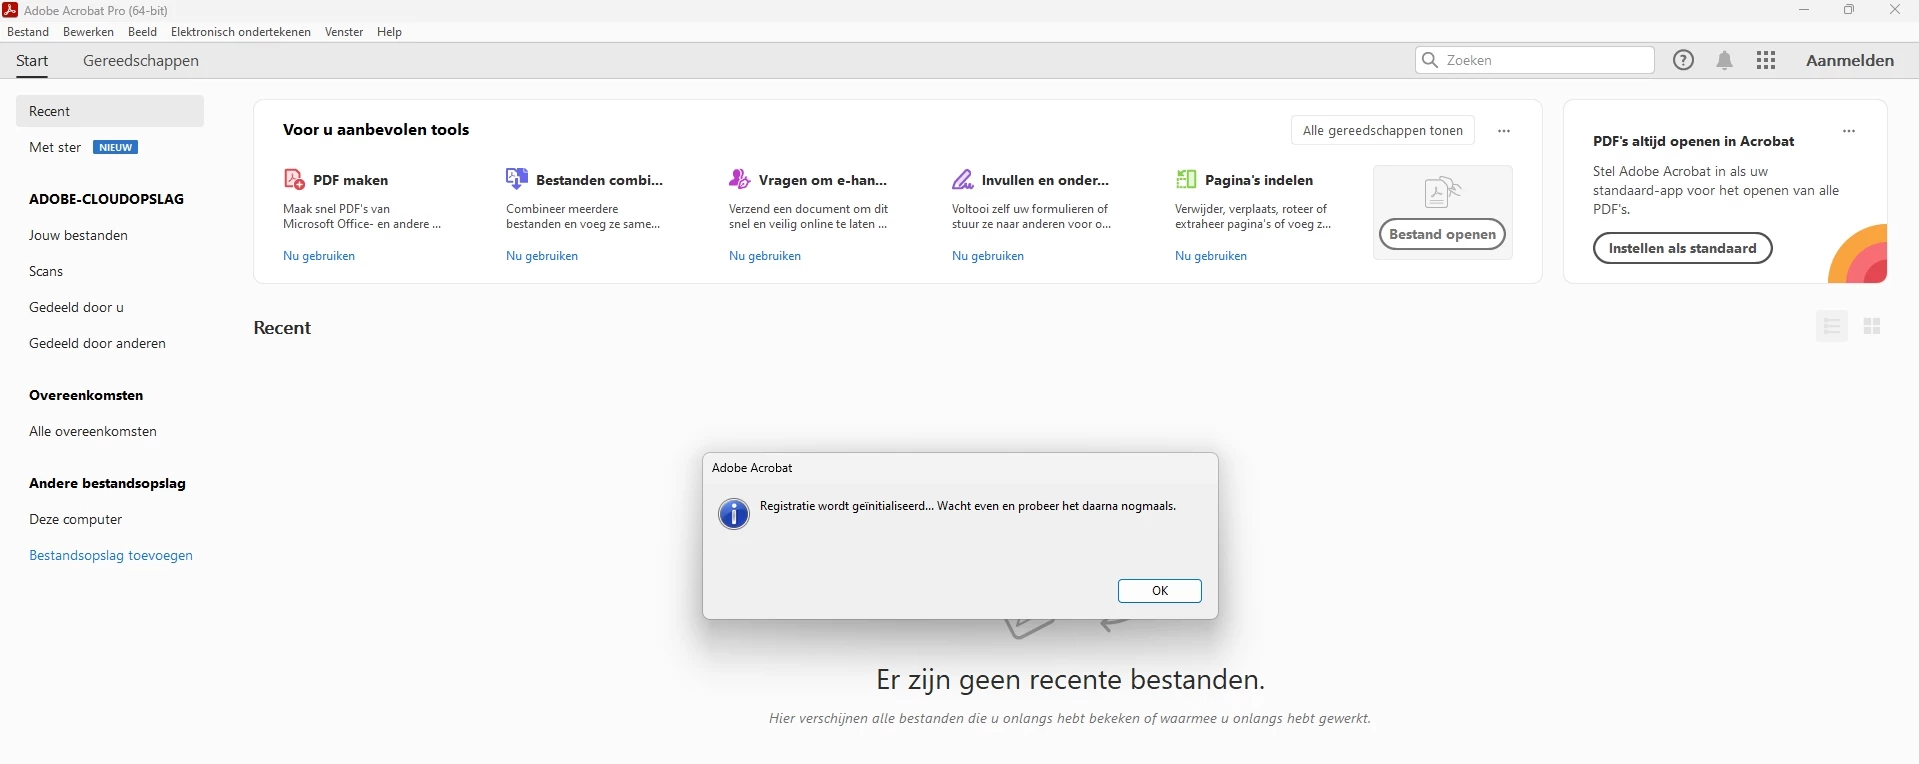This screenshot has width=1919, height=764.
Task: Click Nu gebruiken under Bestanden combineren
Action: tap(542, 256)
